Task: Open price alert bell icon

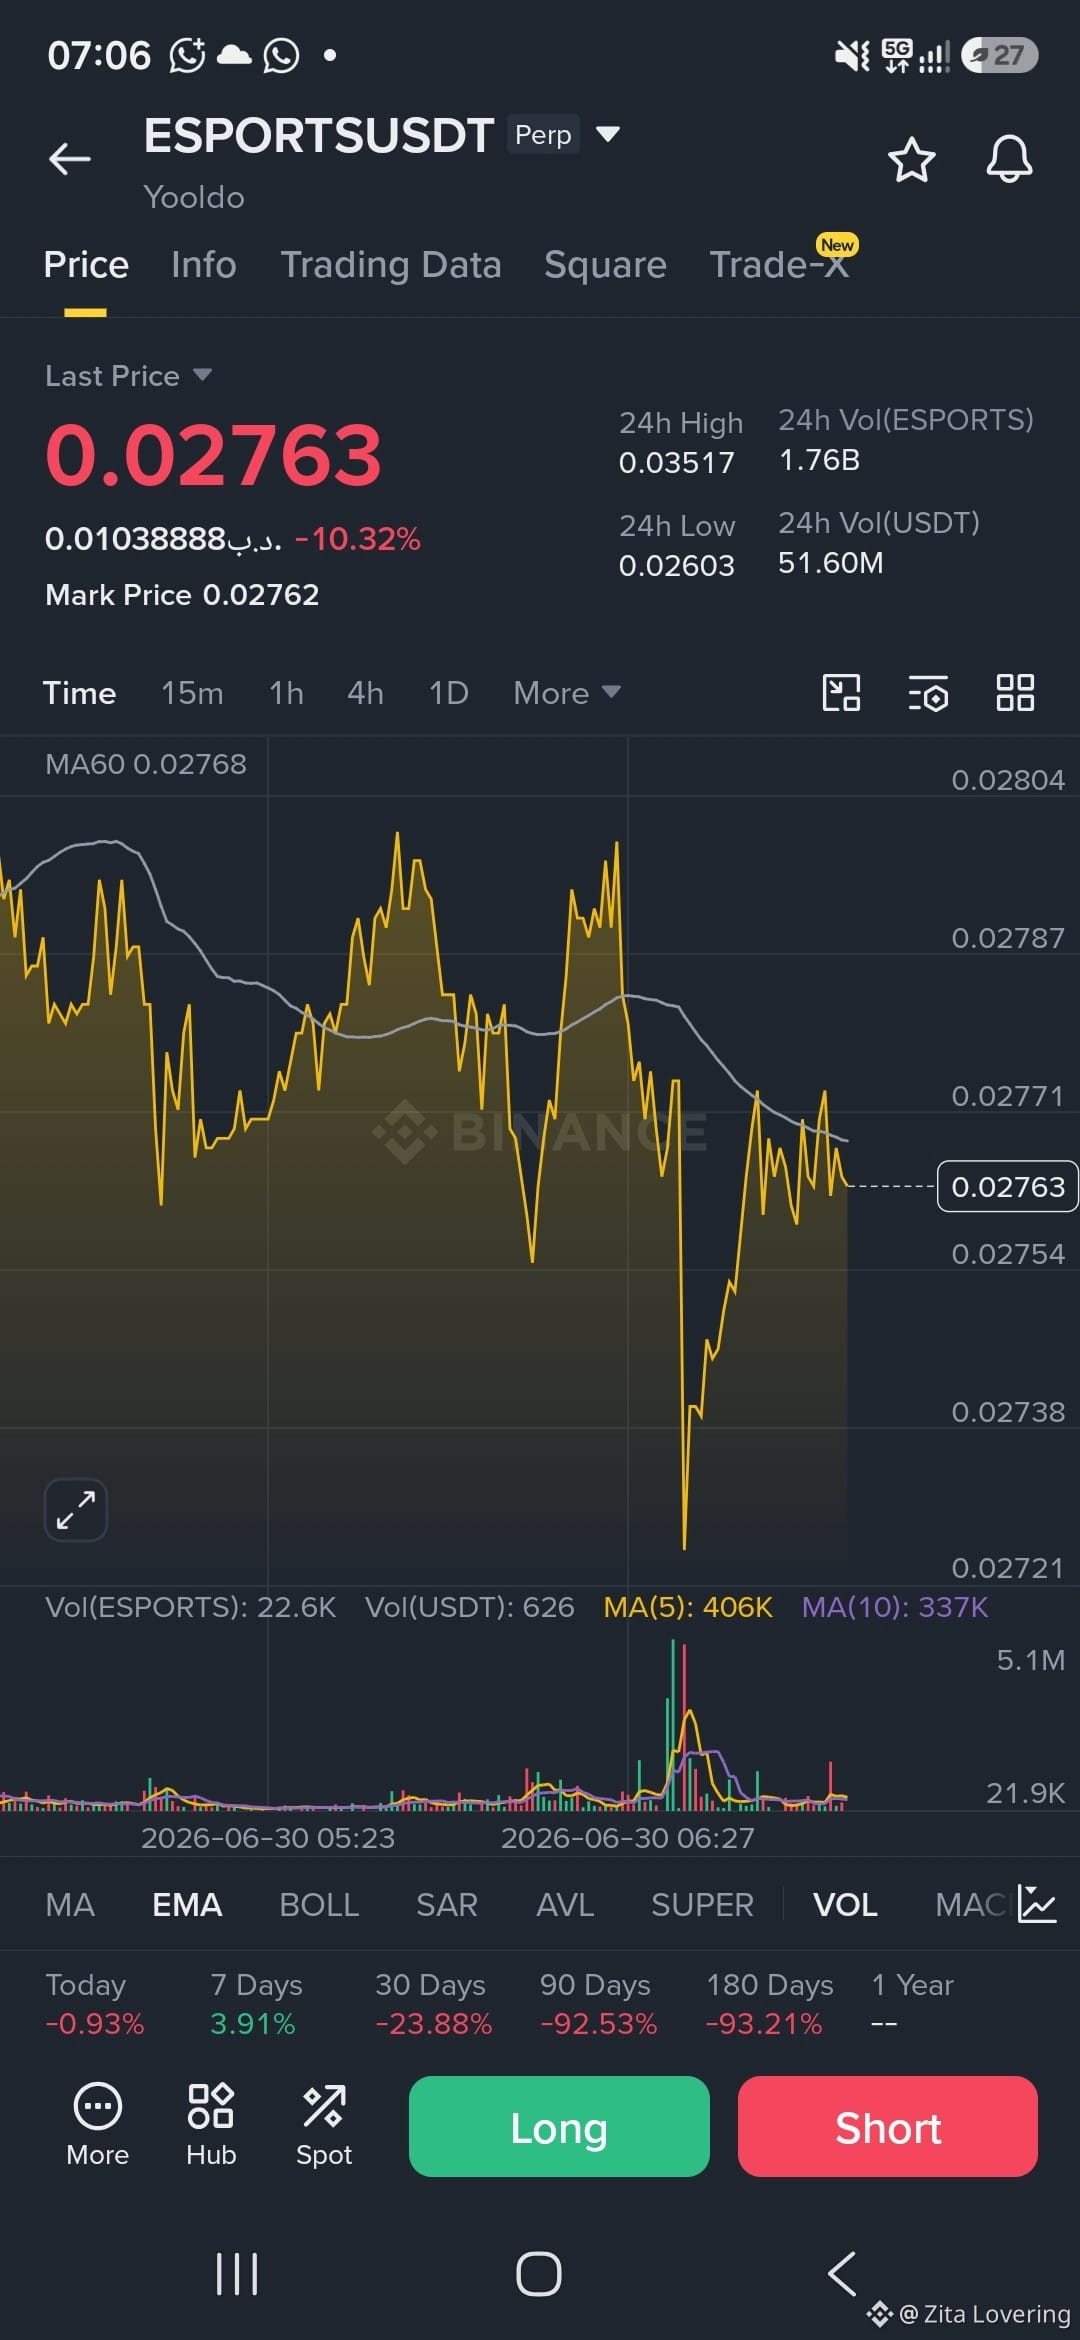Action: click(x=1009, y=159)
